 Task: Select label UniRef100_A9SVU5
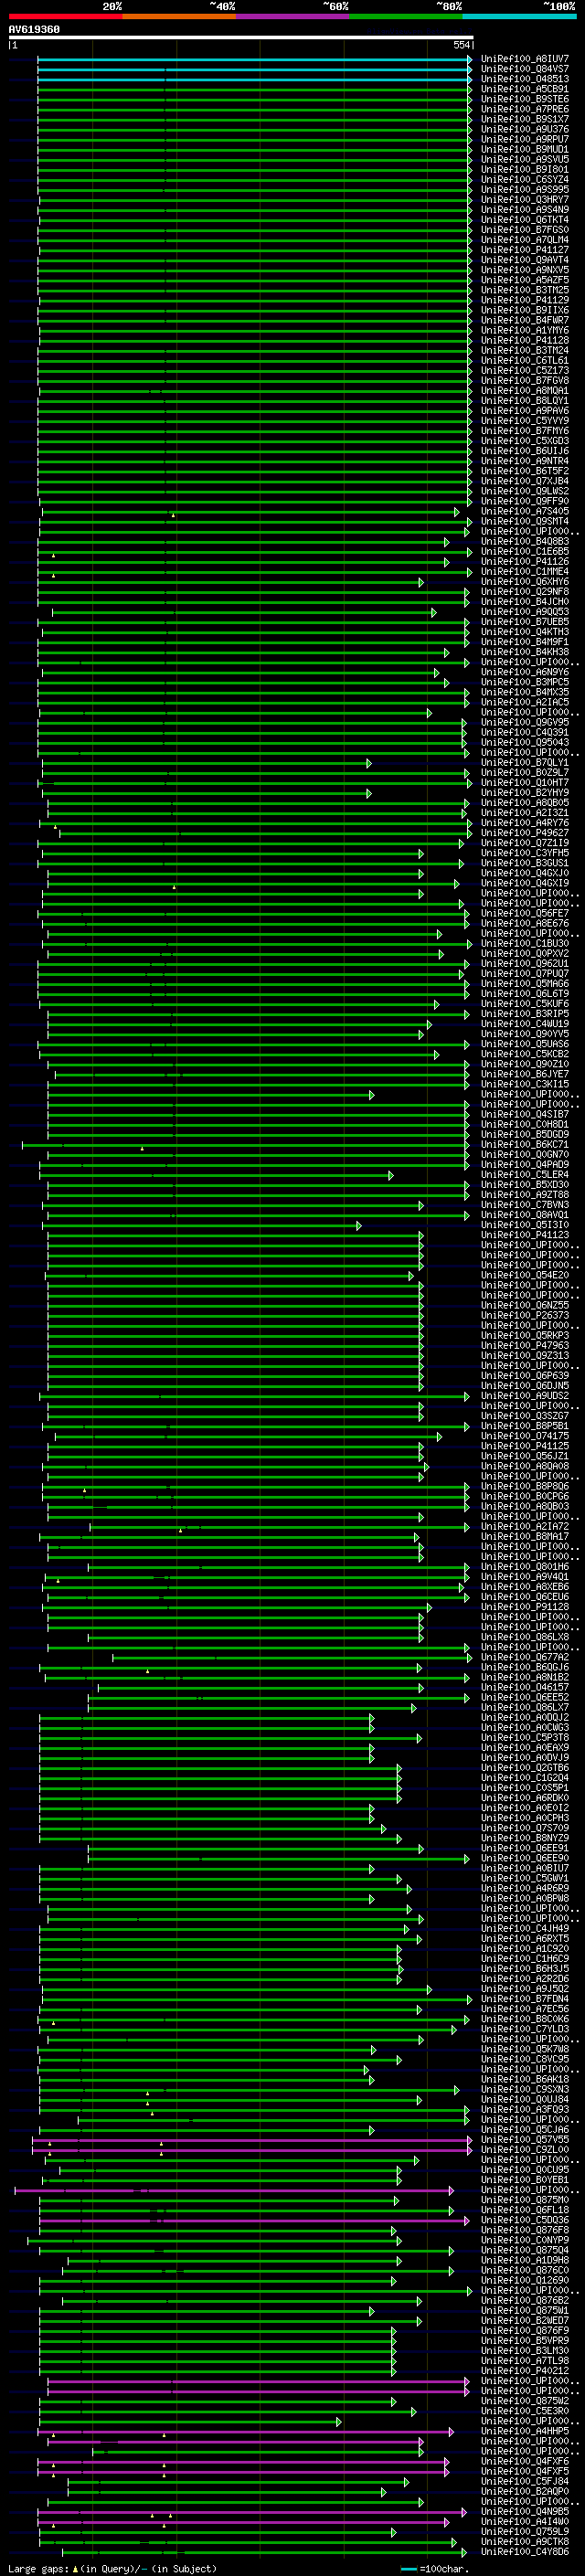[x=524, y=159]
